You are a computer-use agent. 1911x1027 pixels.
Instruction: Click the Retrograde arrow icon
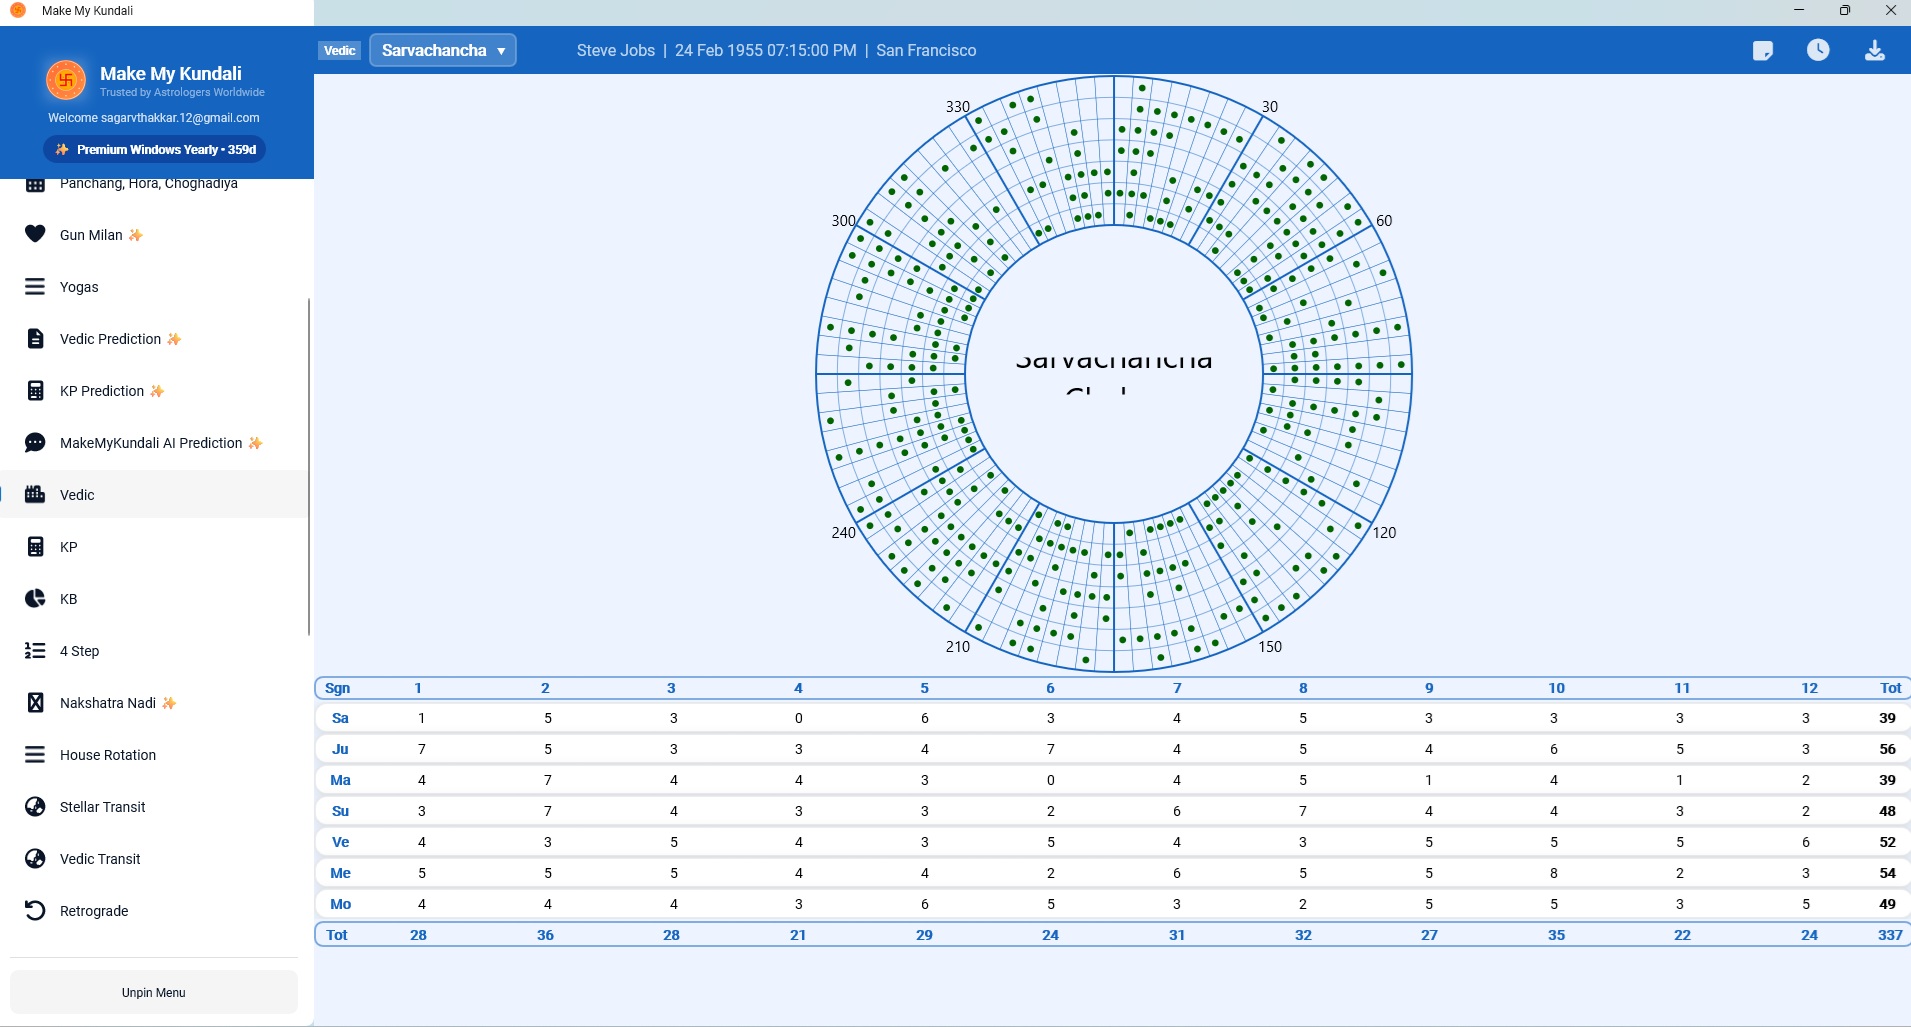tap(35, 911)
